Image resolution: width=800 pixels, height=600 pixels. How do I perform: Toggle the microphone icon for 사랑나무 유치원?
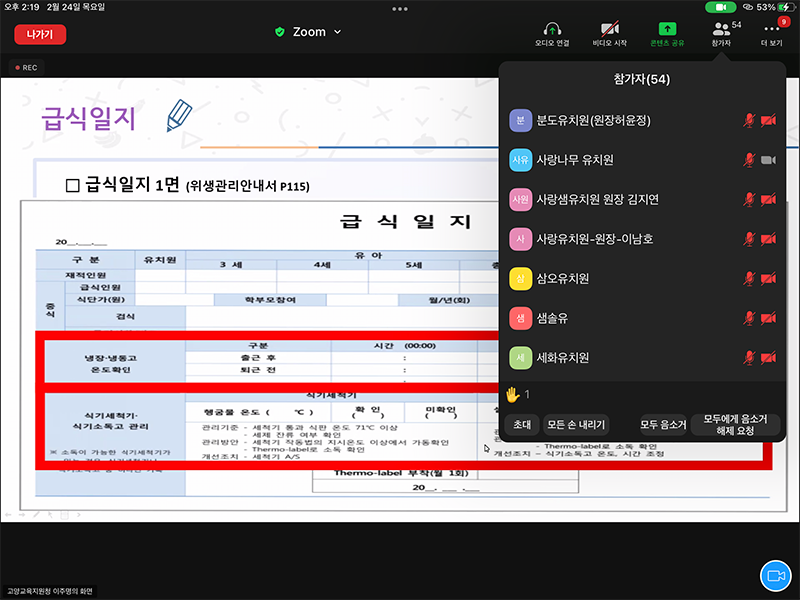coord(747,160)
